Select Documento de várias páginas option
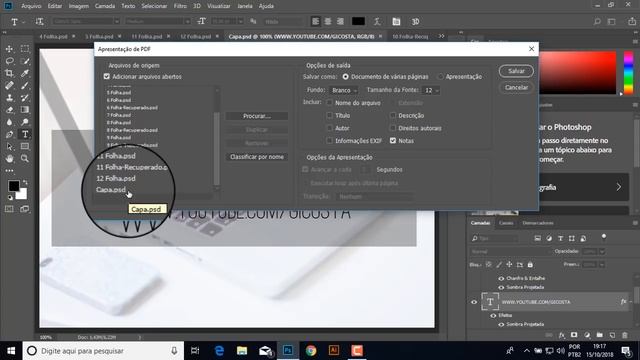This screenshot has height=360, width=640. [x=345, y=76]
